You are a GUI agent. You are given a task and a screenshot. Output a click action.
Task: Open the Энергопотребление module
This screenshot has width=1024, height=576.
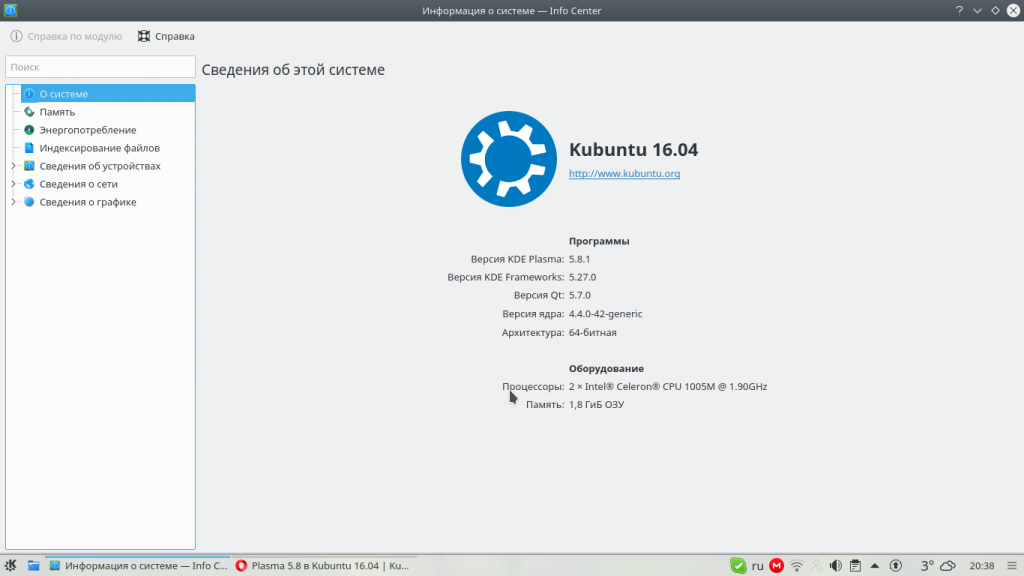click(x=88, y=130)
